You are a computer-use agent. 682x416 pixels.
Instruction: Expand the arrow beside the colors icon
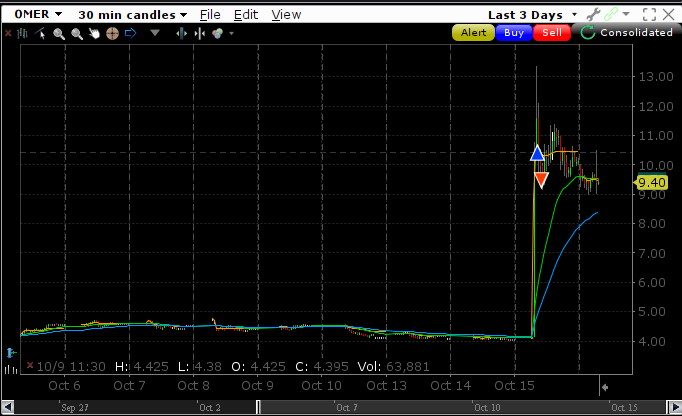(x=231, y=33)
